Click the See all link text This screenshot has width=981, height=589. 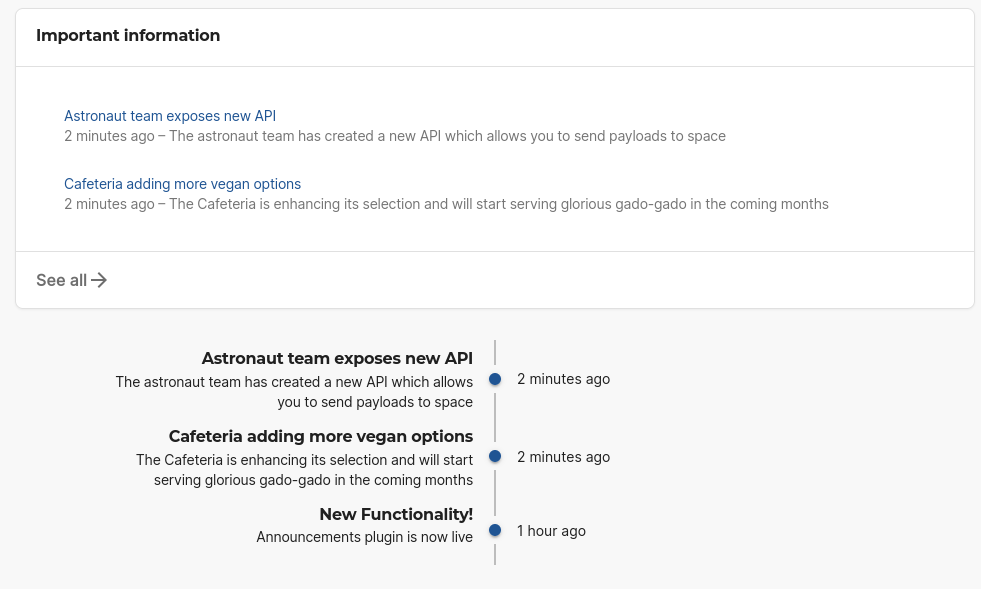(x=61, y=280)
